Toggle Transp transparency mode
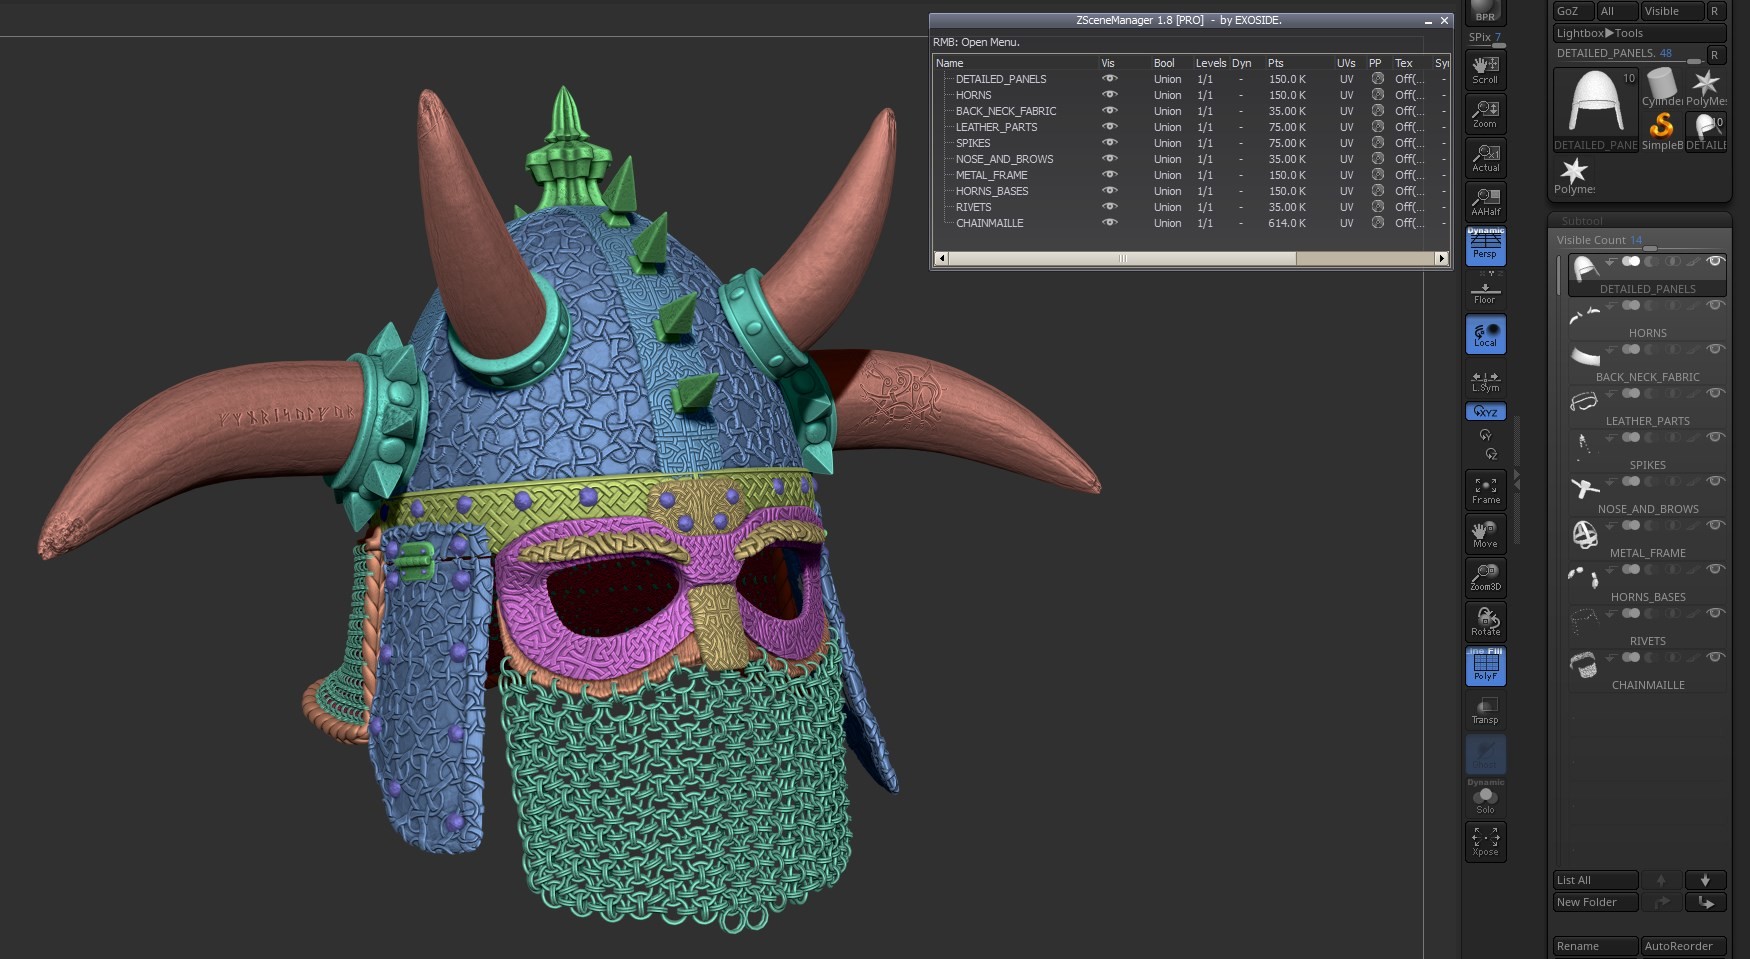This screenshot has height=959, width=1750. point(1485,709)
